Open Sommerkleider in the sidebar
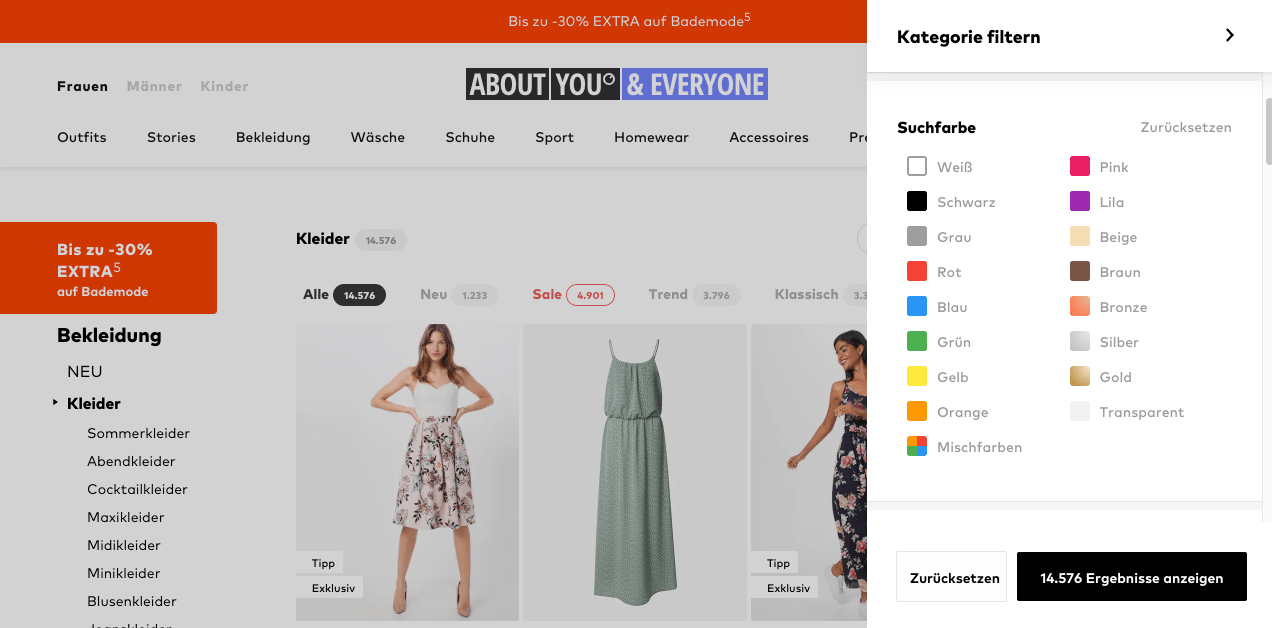Viewport: 1272px width, 628px height. (x=138, y=433)
